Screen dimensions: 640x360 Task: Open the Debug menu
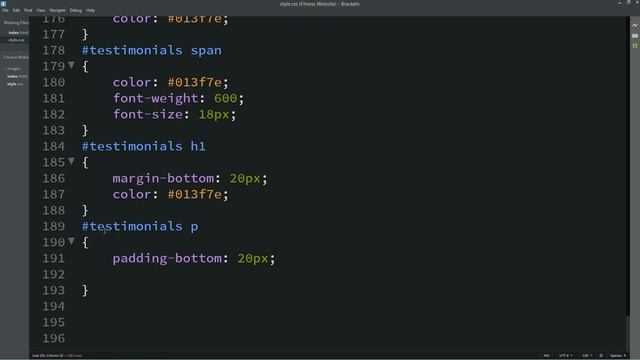(x=76, y=10)
